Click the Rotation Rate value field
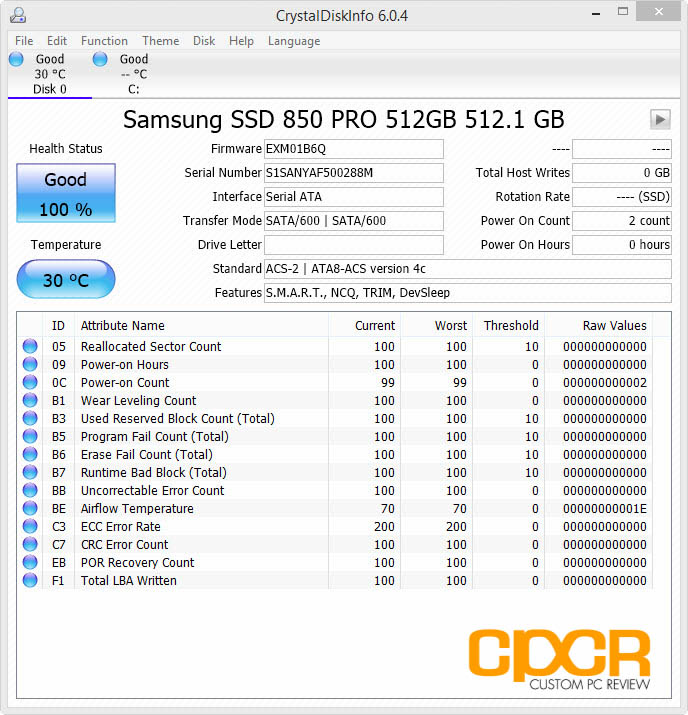Image resolution: width=688 pixels, height=715 pixels. click(622, 197)
